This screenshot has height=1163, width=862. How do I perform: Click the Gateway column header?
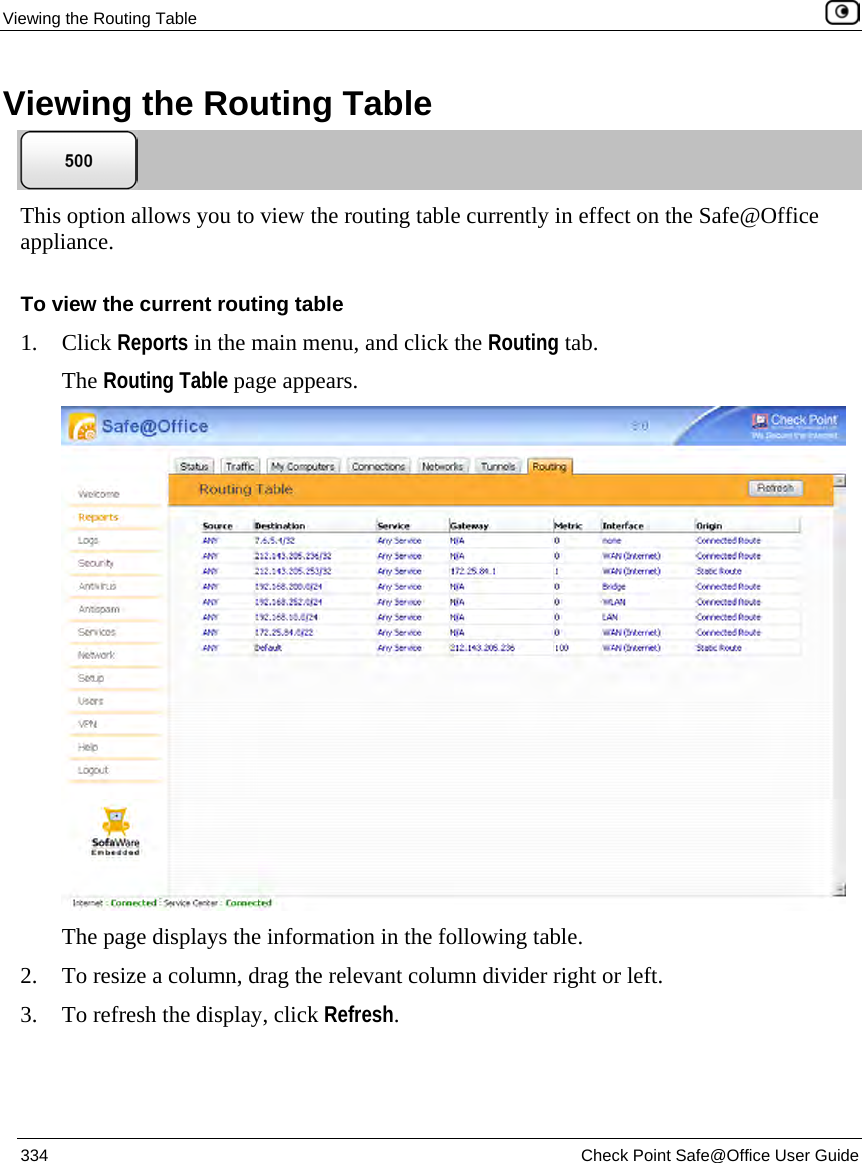click(470, 525)
